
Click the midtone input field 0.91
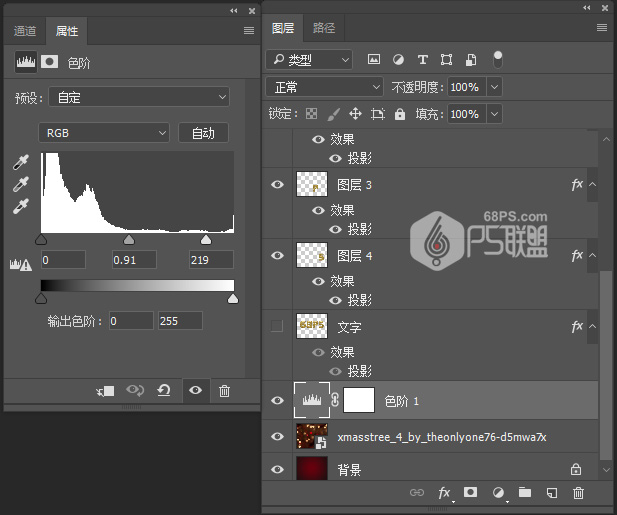coord(134,260)
